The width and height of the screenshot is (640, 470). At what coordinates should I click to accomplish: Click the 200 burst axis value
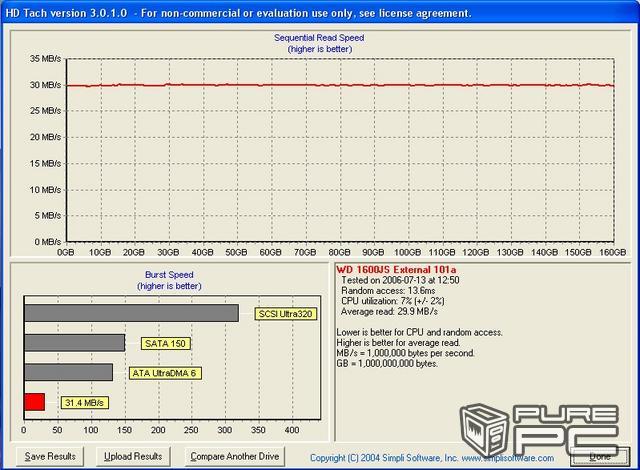[158, 430]
